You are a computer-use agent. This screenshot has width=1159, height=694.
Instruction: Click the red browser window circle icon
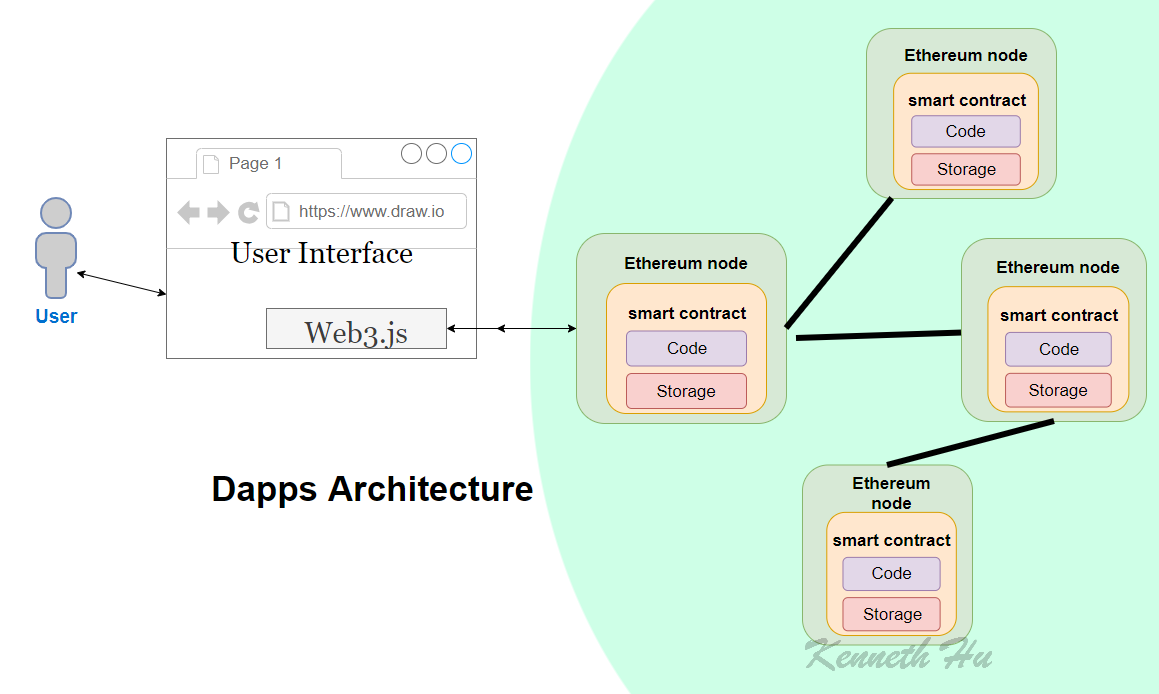[412, 153]
